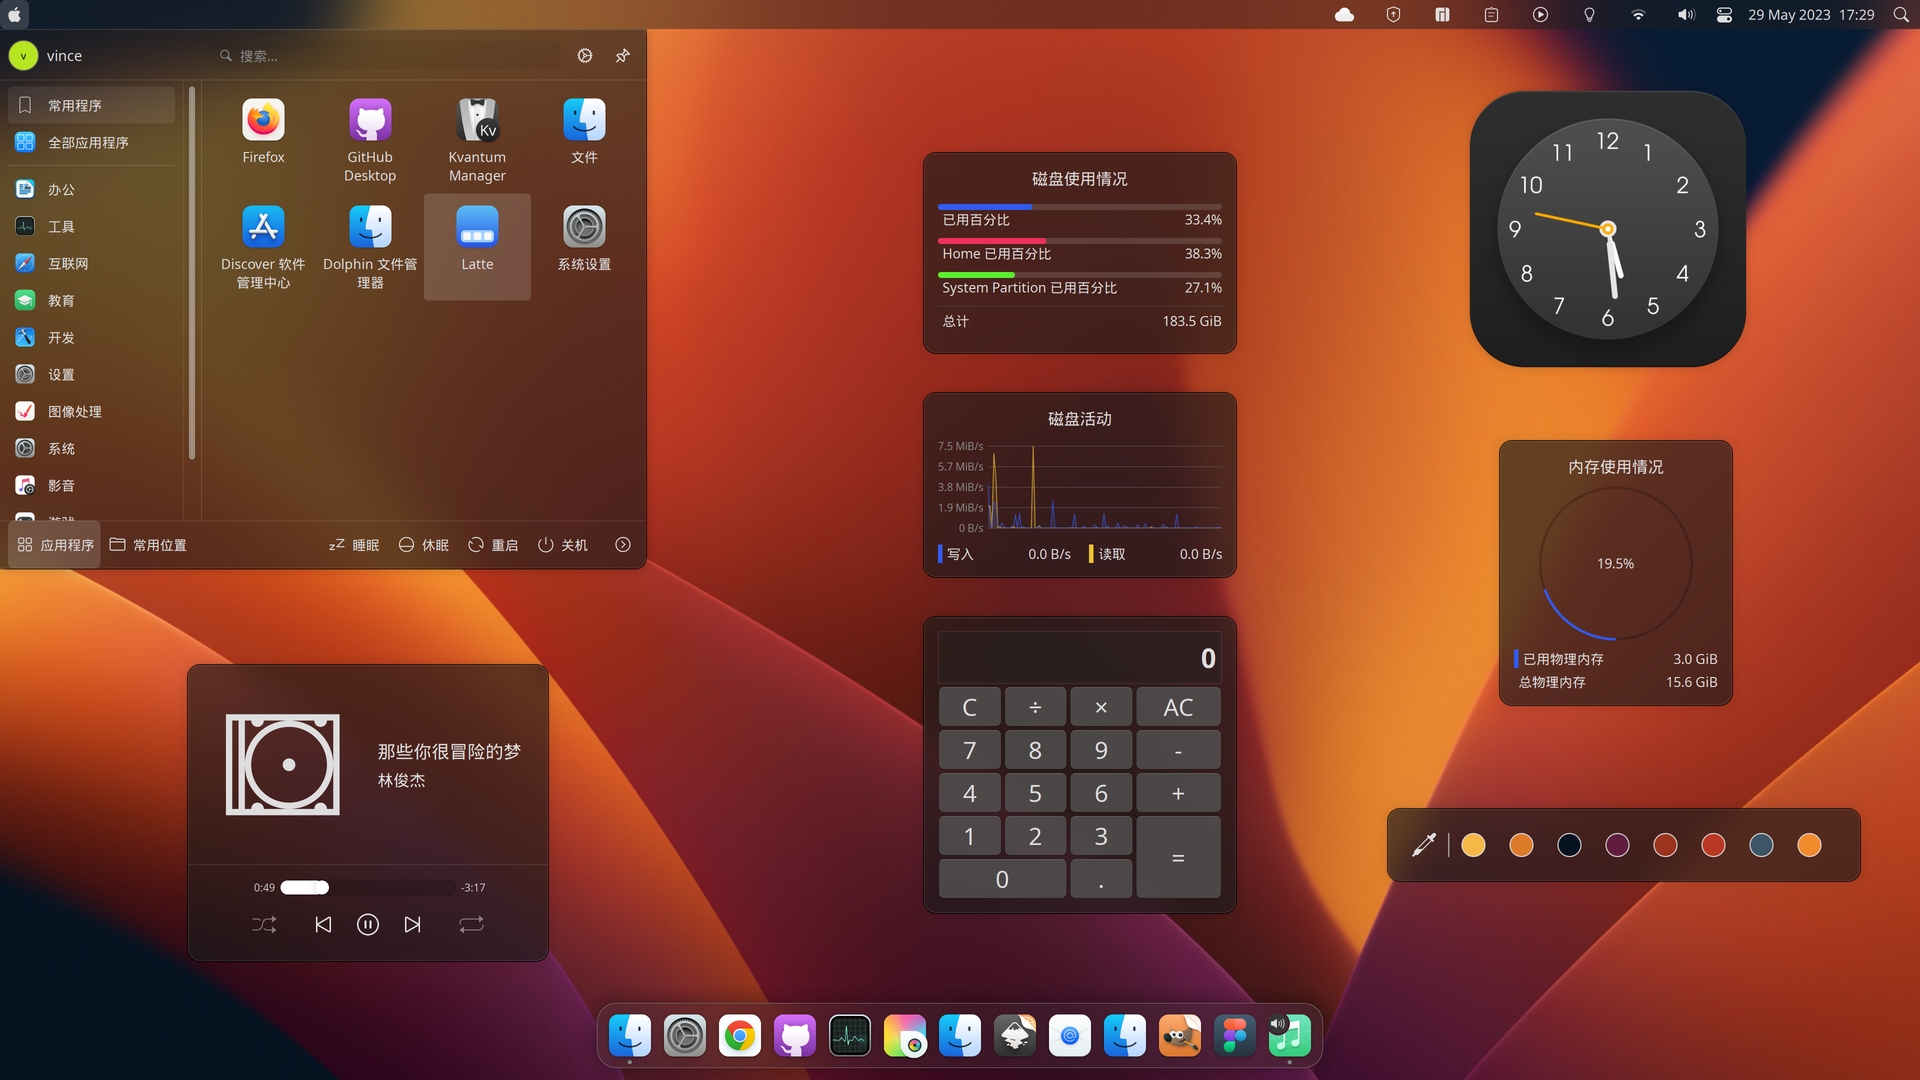Select the 常用程序 category
Screen dimensions: 1920x1080
point(91,105)
